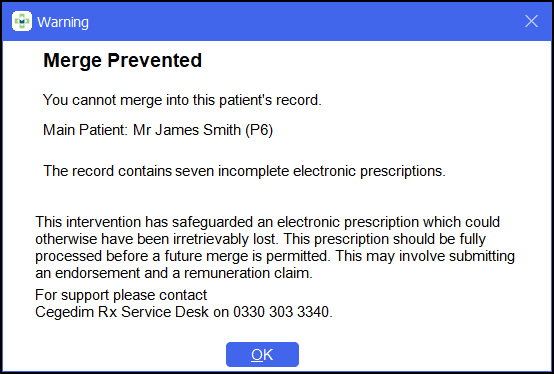This screenshot has height=374, width=554.
Task: Close the Warning dialog with X
Action: pyautogui.click(x=531, y=22)
